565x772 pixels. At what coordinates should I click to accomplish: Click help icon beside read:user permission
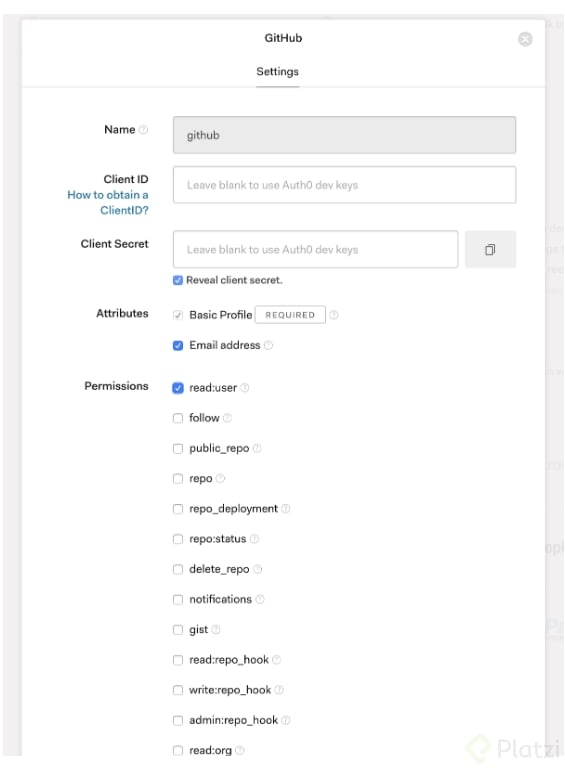pyautogui.click(x=245, y=388)
